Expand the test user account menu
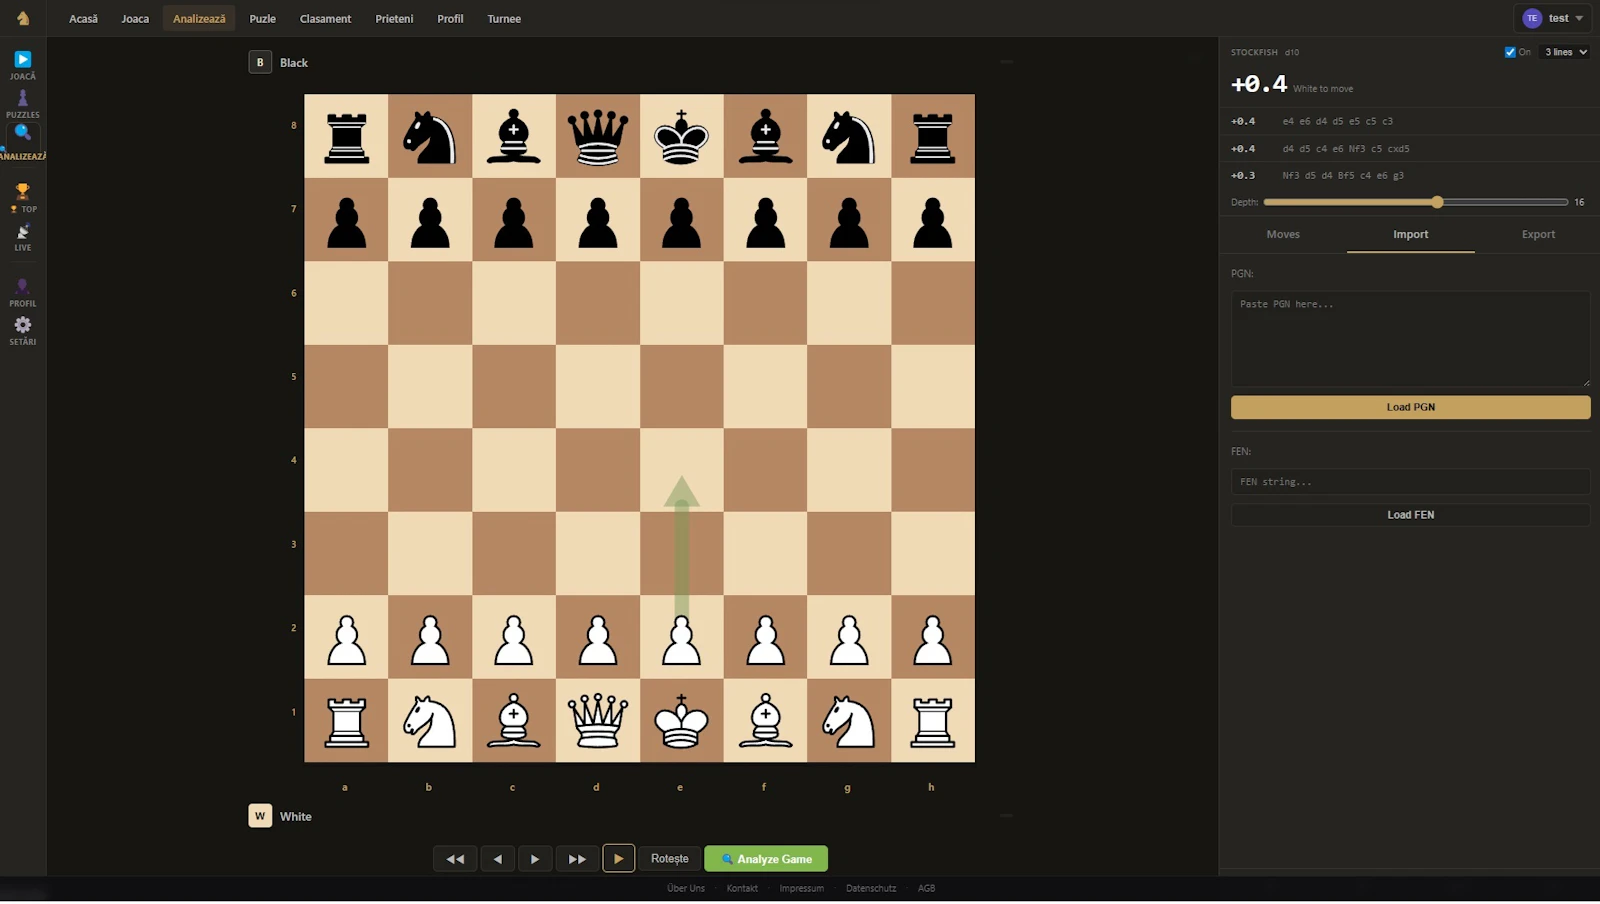Image resolution: width=1600 pixels, height=904 pixels. (1553, 18)
